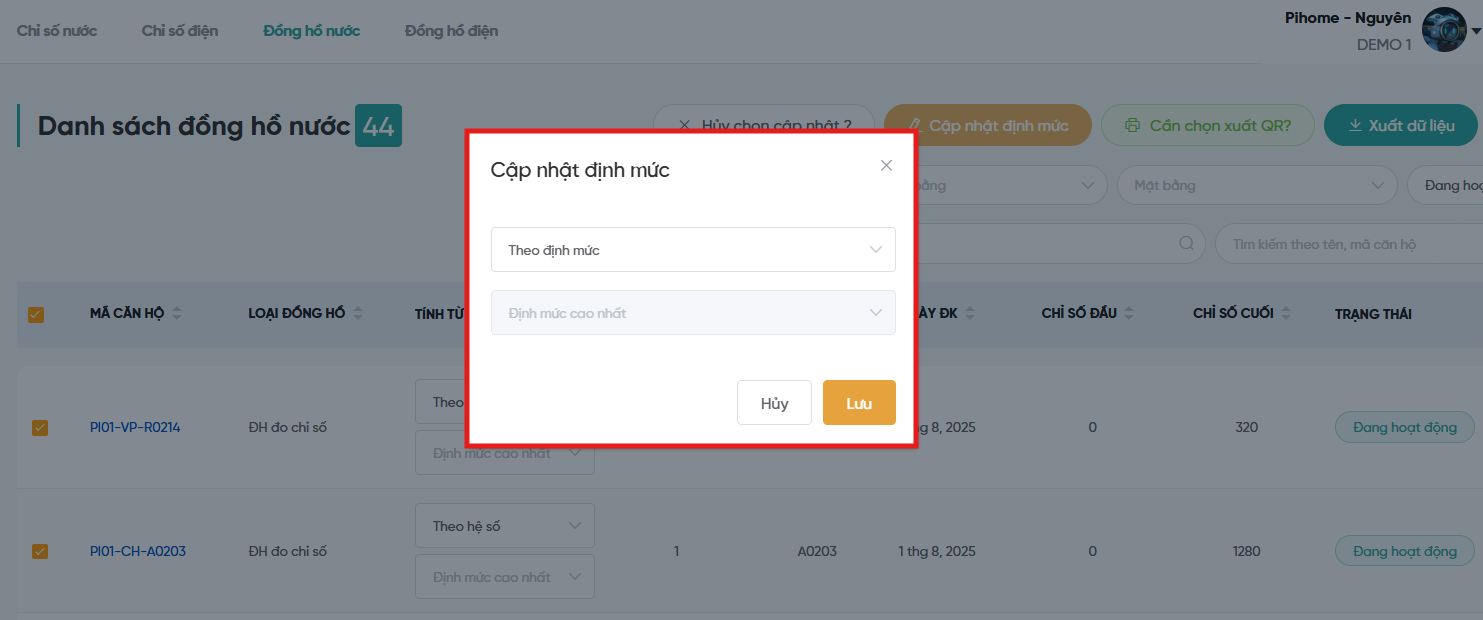Image resolution: width=1483 pixels, height=620 pixels.
Task: Toggle the select-all checkbox in the table header
Action: 36,315
